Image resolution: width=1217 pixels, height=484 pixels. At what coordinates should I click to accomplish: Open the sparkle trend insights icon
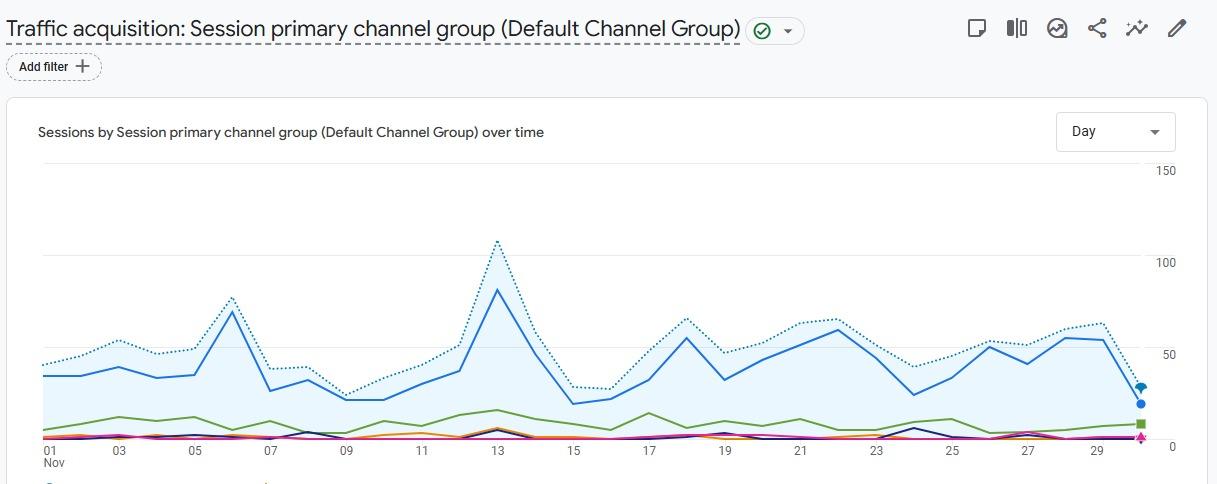pyautogui.click(x=1137, y=29)
